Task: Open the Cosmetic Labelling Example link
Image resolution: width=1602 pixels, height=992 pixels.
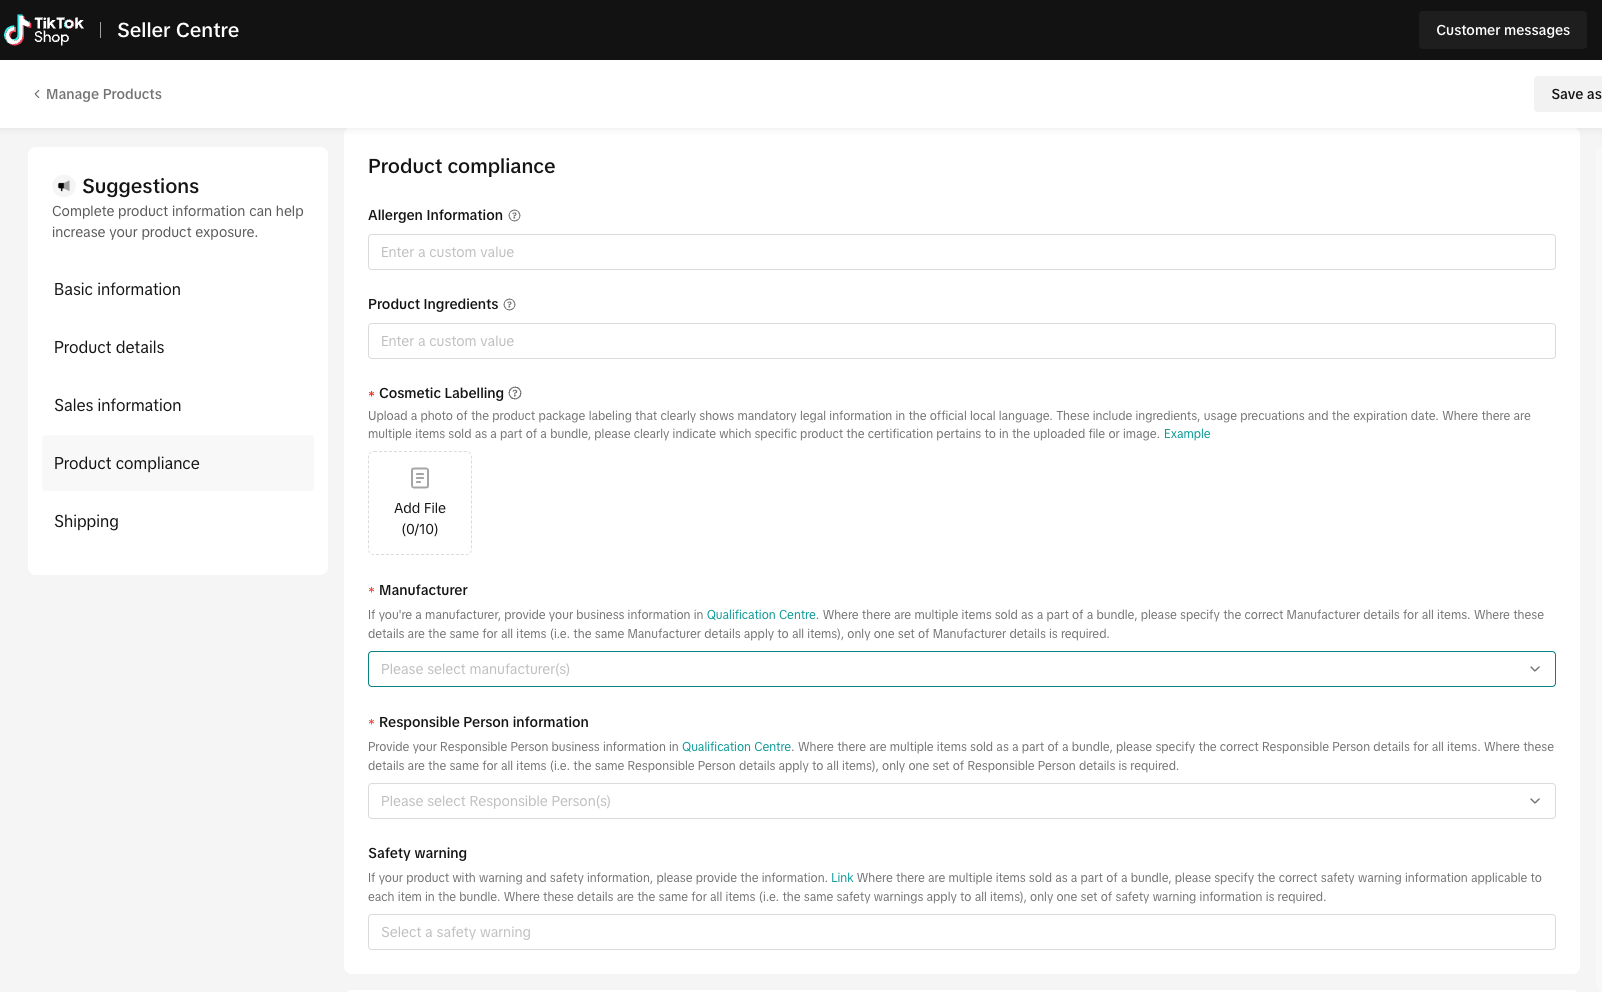Action: pyautogui.click(x=1187, y=434)
